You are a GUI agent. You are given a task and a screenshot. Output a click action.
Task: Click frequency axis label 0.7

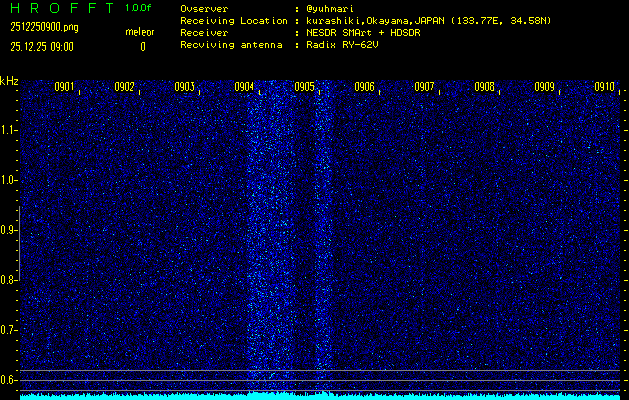8,330
